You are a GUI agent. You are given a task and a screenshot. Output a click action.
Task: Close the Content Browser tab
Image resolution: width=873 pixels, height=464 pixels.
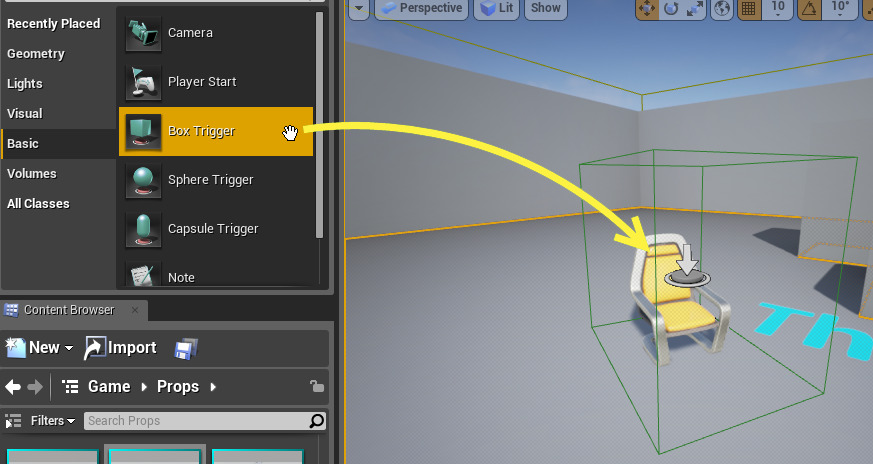[135, 310]
